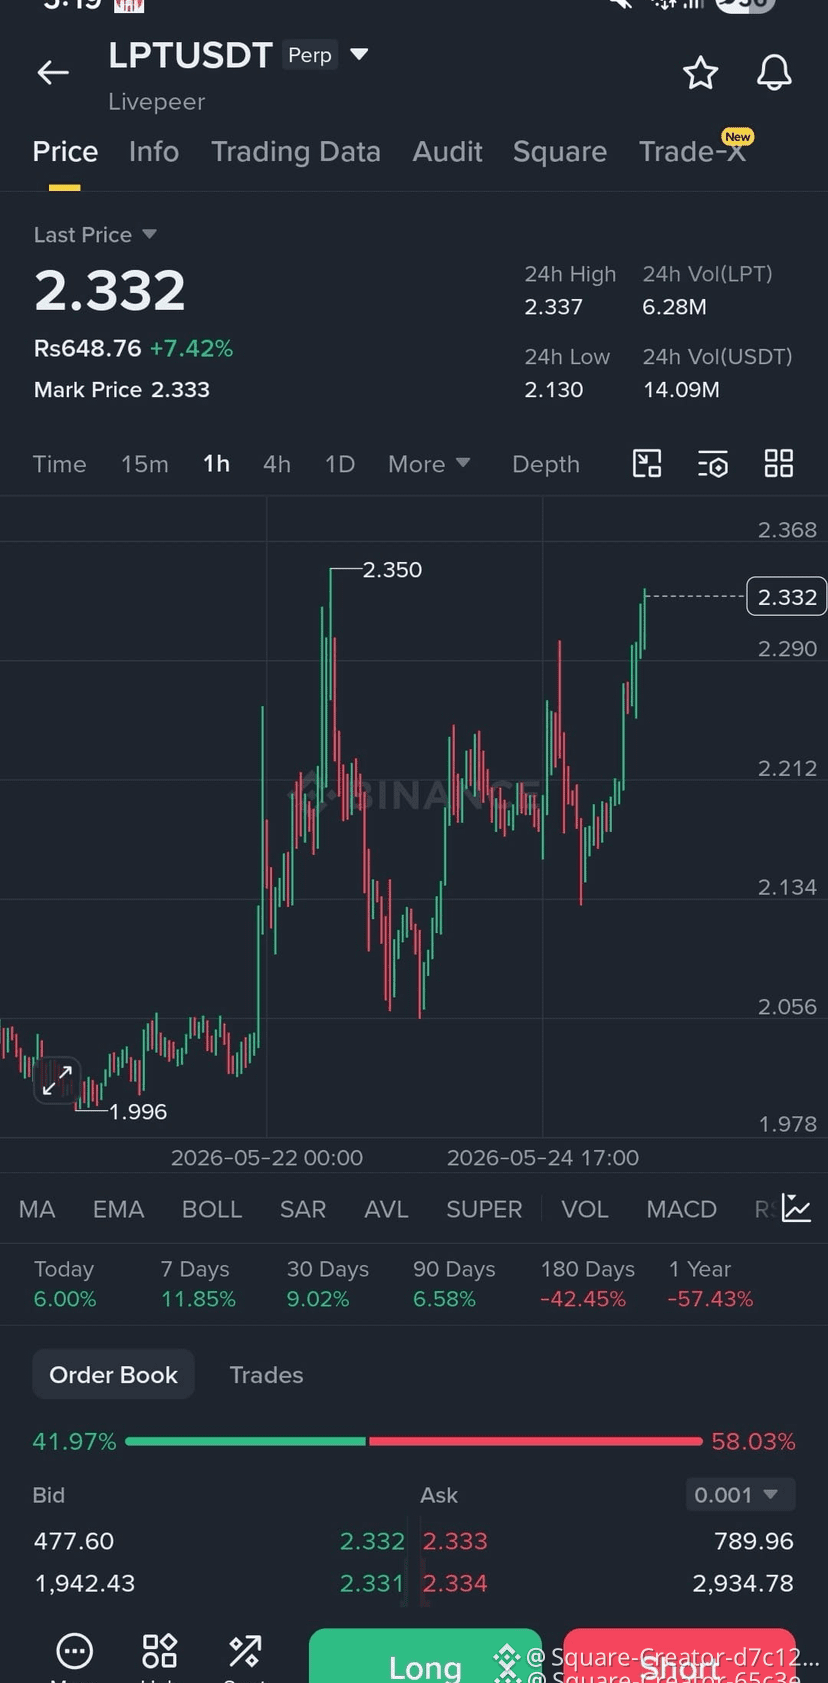Screen dimensions: 828x1683
Task: Open Trade-X tab
Action: click(693, 152)
